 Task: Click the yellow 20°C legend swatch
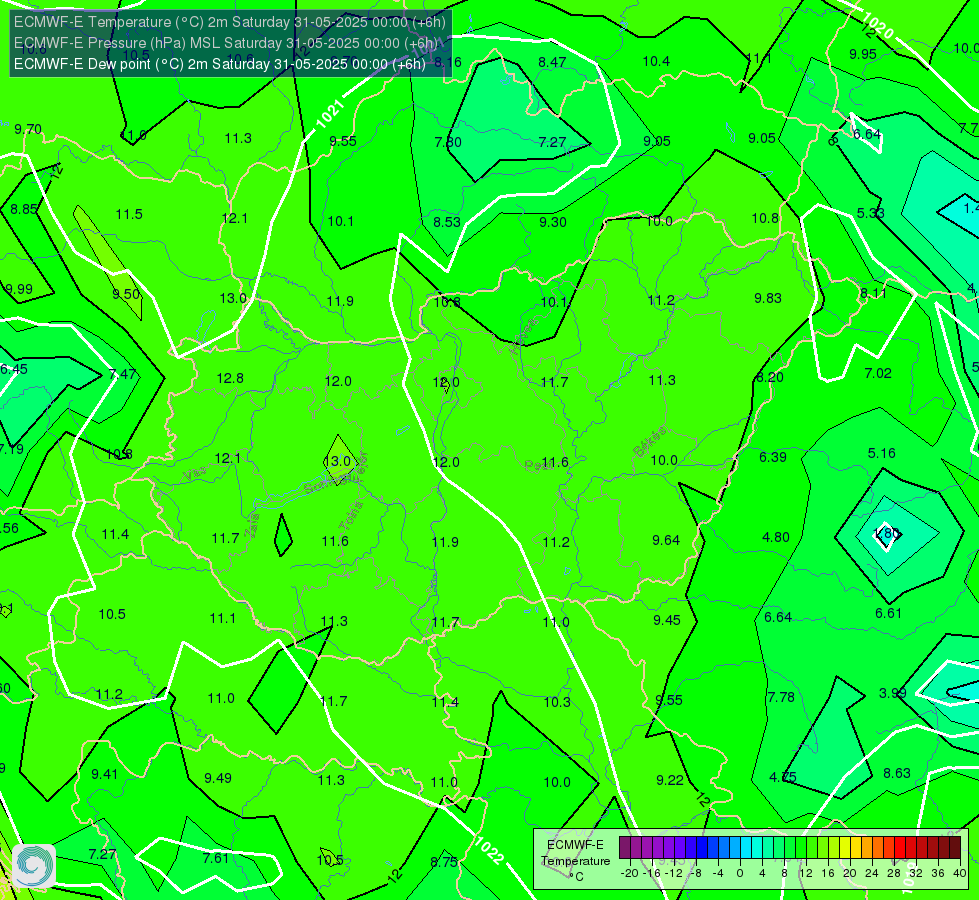click(x=845, y=848)
